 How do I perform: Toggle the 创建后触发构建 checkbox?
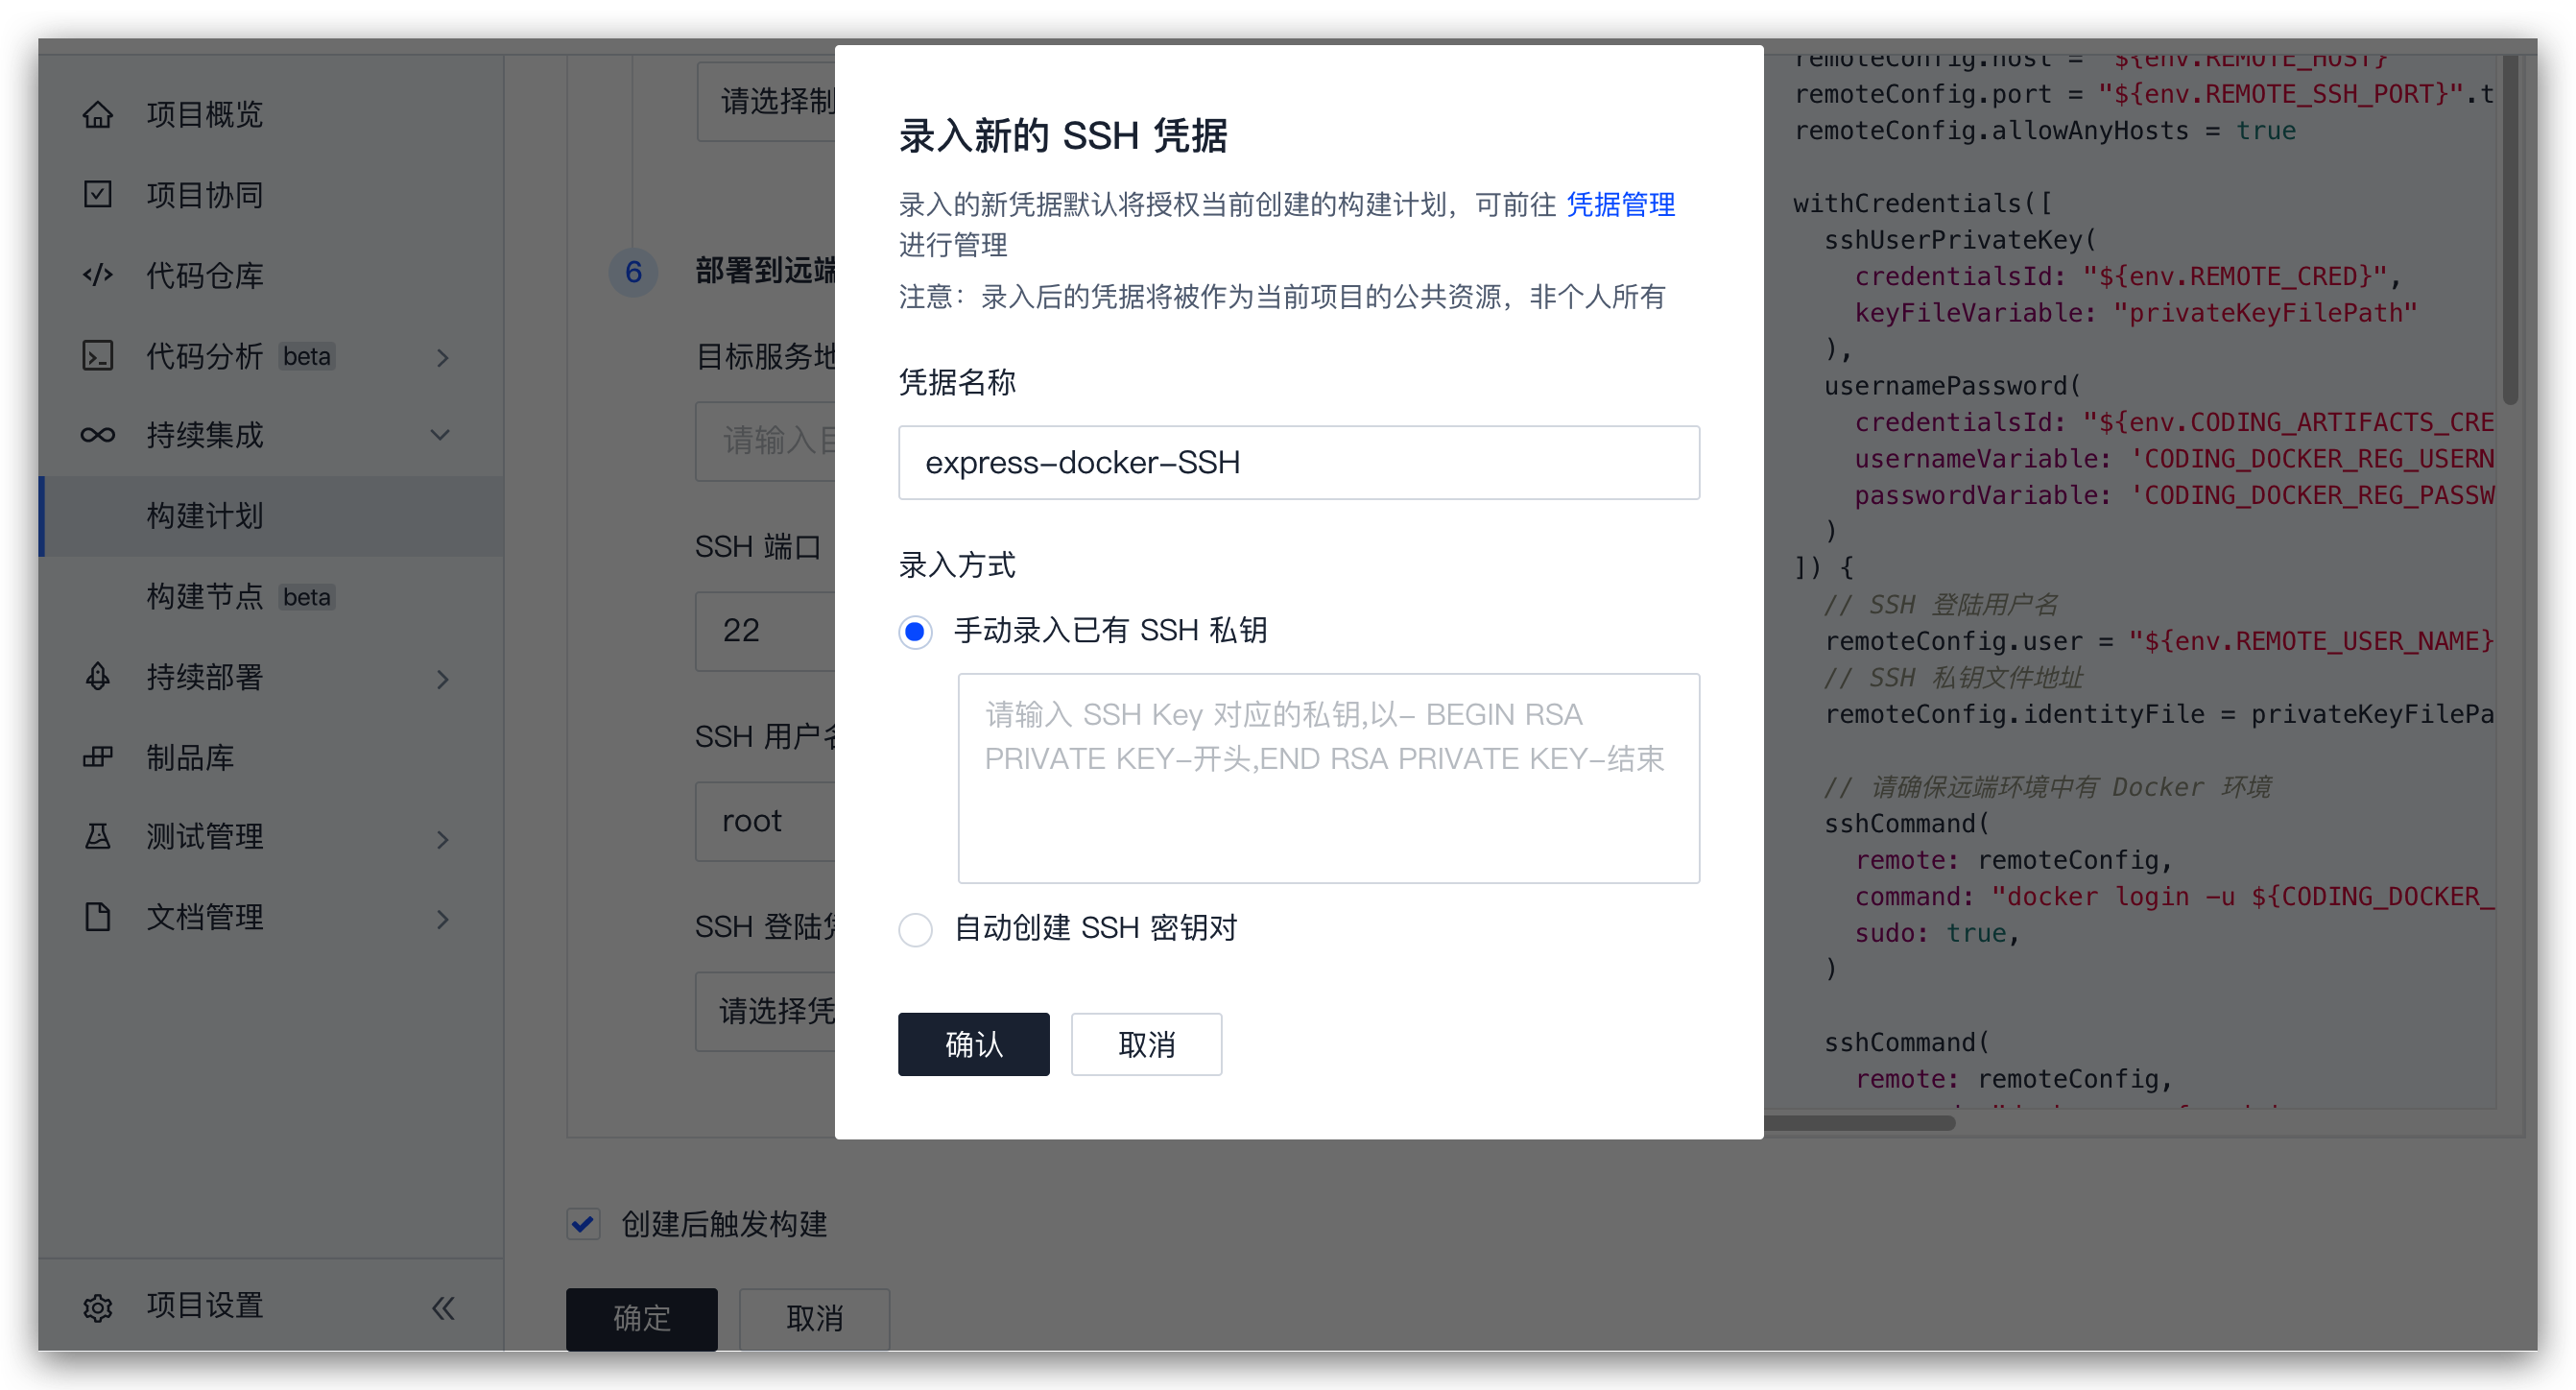point(583,1224)
